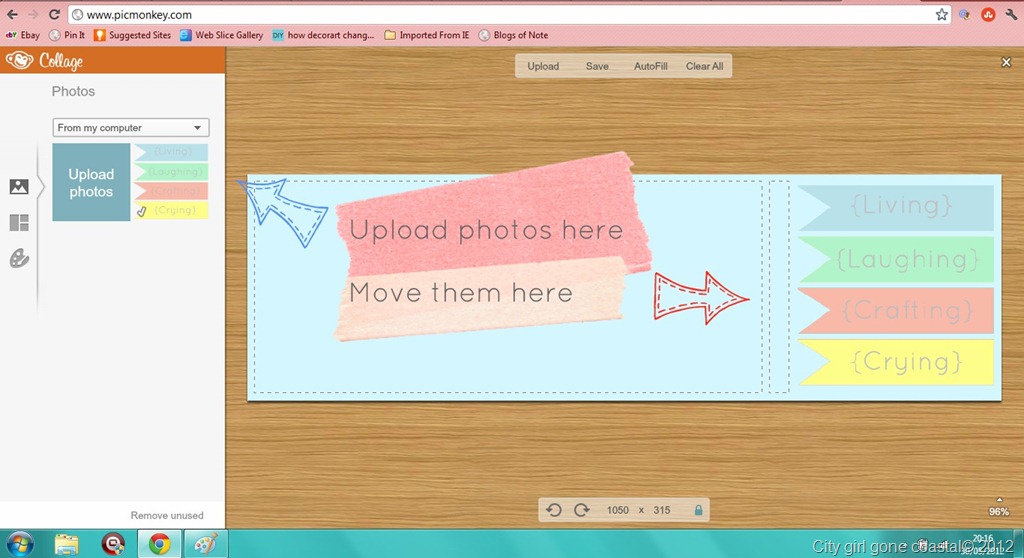Click the Upload photos tile

91,182
